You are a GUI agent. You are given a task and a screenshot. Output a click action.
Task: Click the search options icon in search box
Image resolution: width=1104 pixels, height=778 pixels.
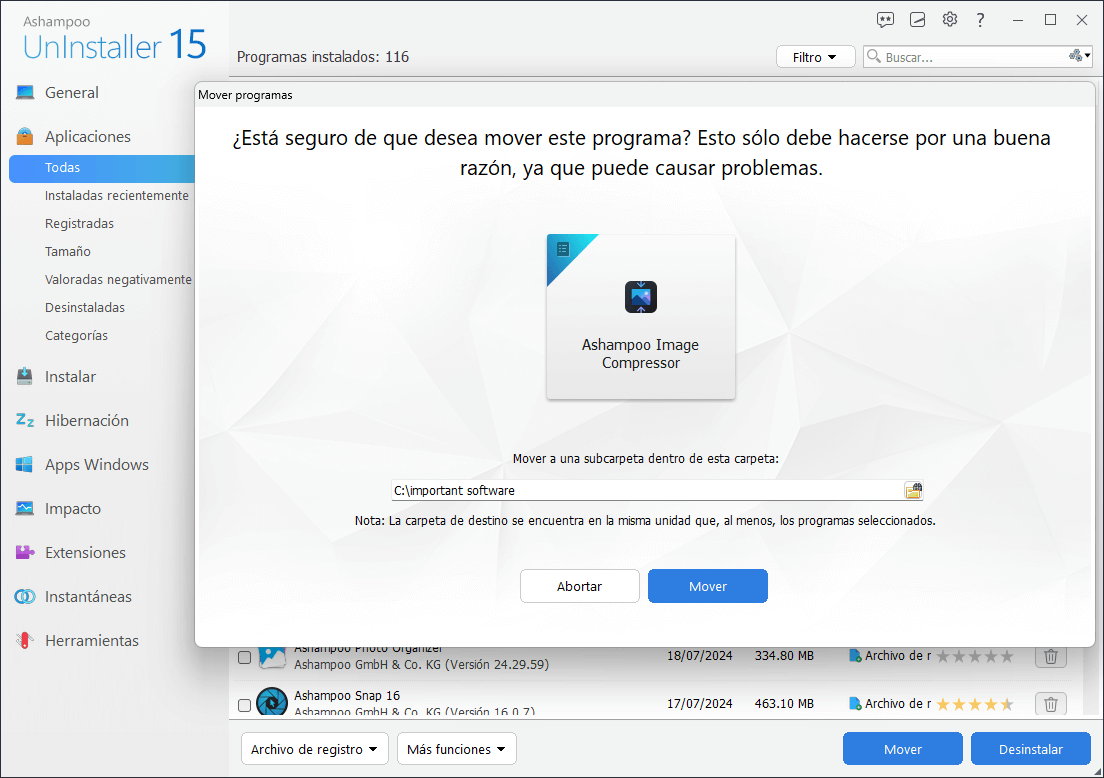[1079, 56]
